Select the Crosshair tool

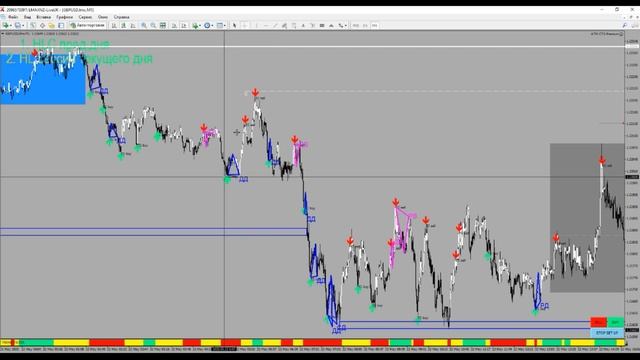[244, 25]
